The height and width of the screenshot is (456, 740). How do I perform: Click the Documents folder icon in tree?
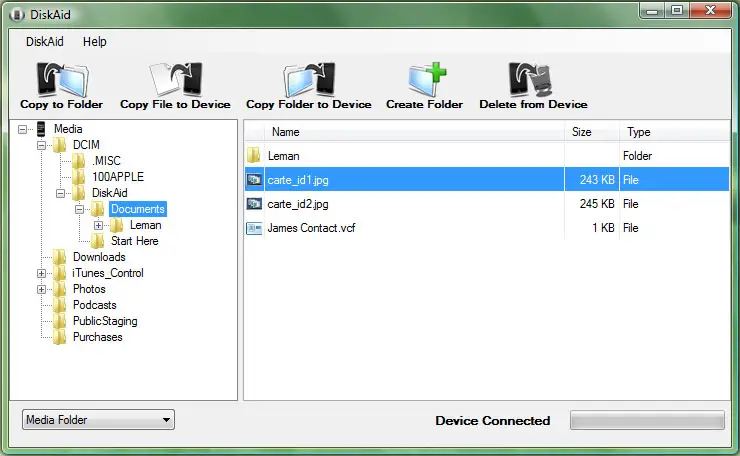tap(97, 209)
